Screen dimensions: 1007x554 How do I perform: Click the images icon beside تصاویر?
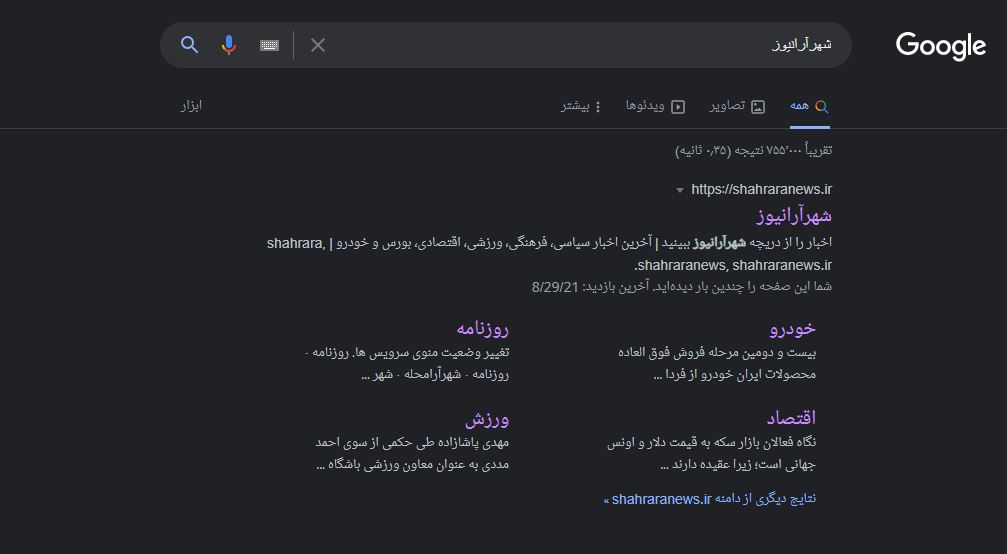click(x=758, y=107)
